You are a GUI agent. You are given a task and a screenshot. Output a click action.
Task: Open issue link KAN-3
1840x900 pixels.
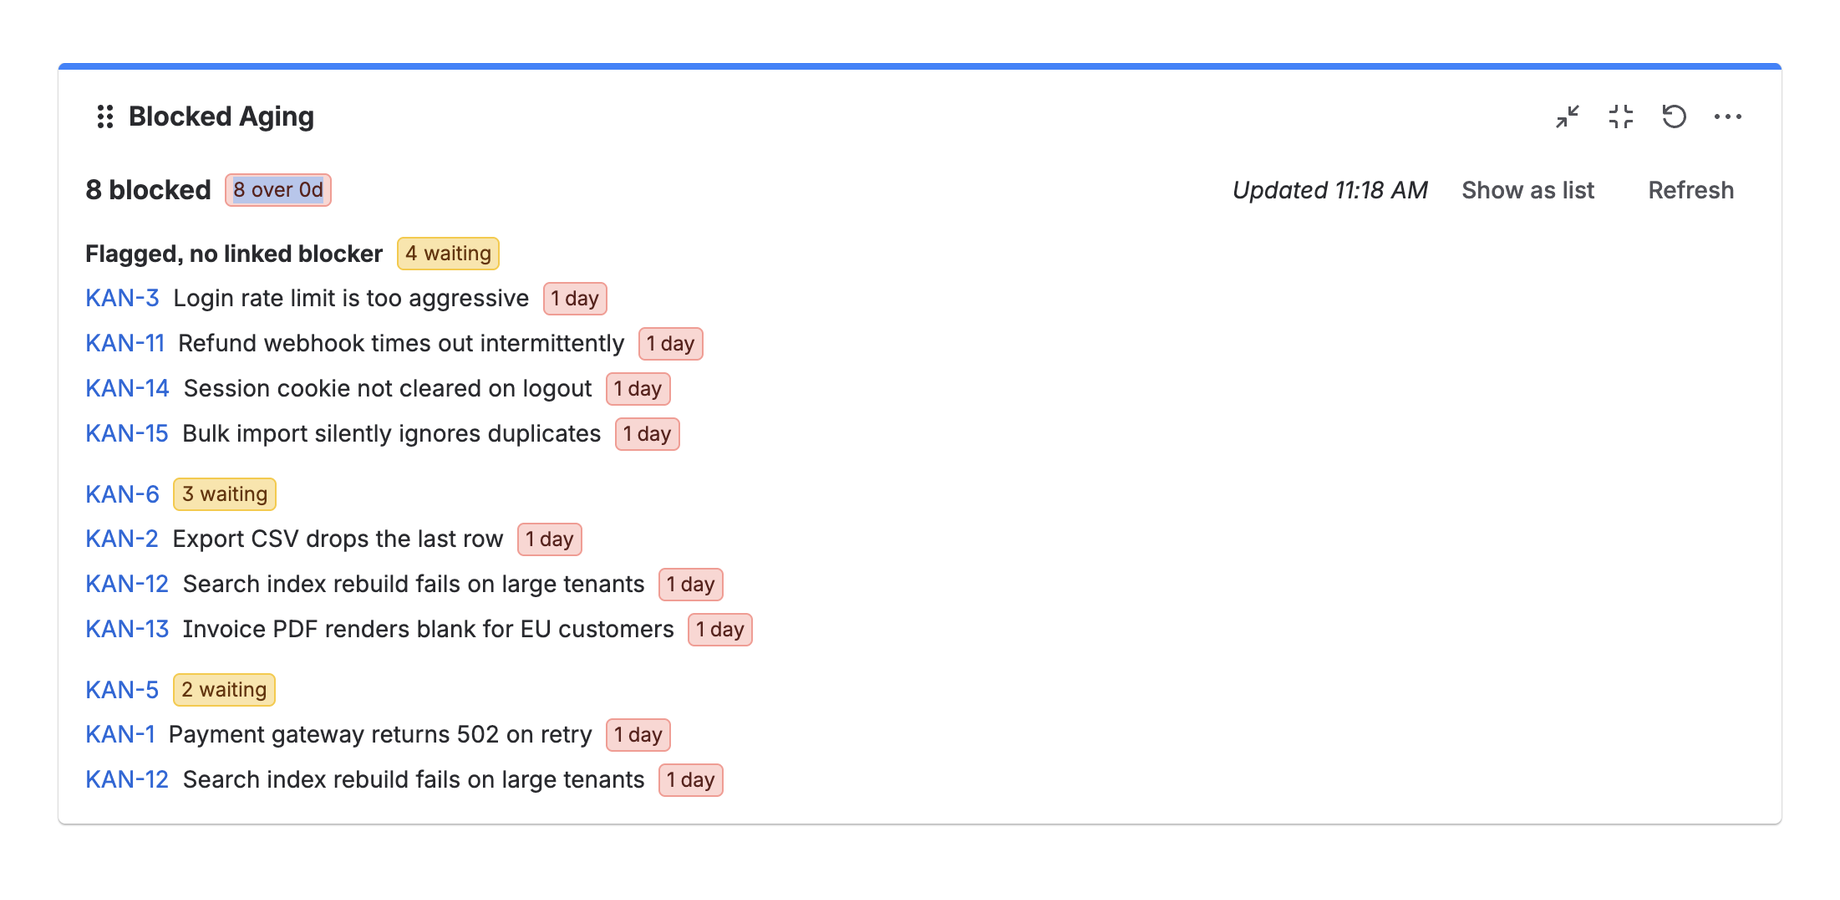[122, 298]
